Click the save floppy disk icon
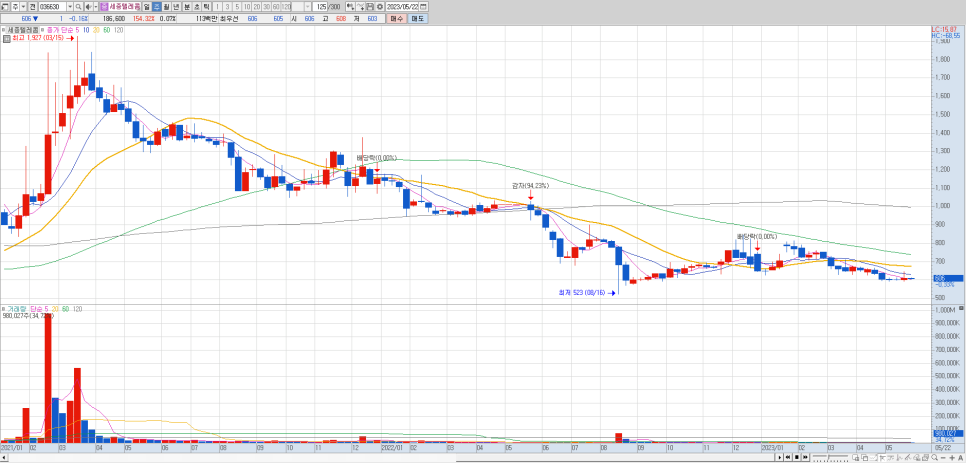Viewport: 966px width, 463px height. click(x=370, y=6)
